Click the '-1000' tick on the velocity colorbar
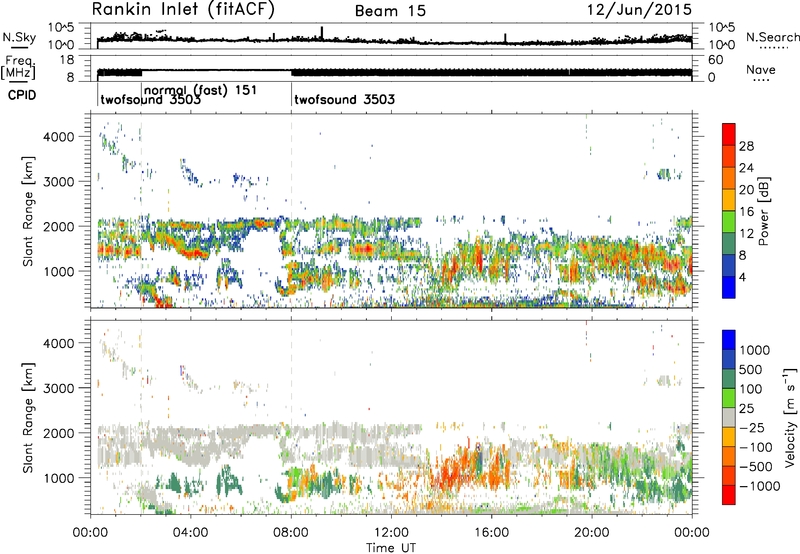The height and width of the screenshot is (554, 800). pos(759,486)
